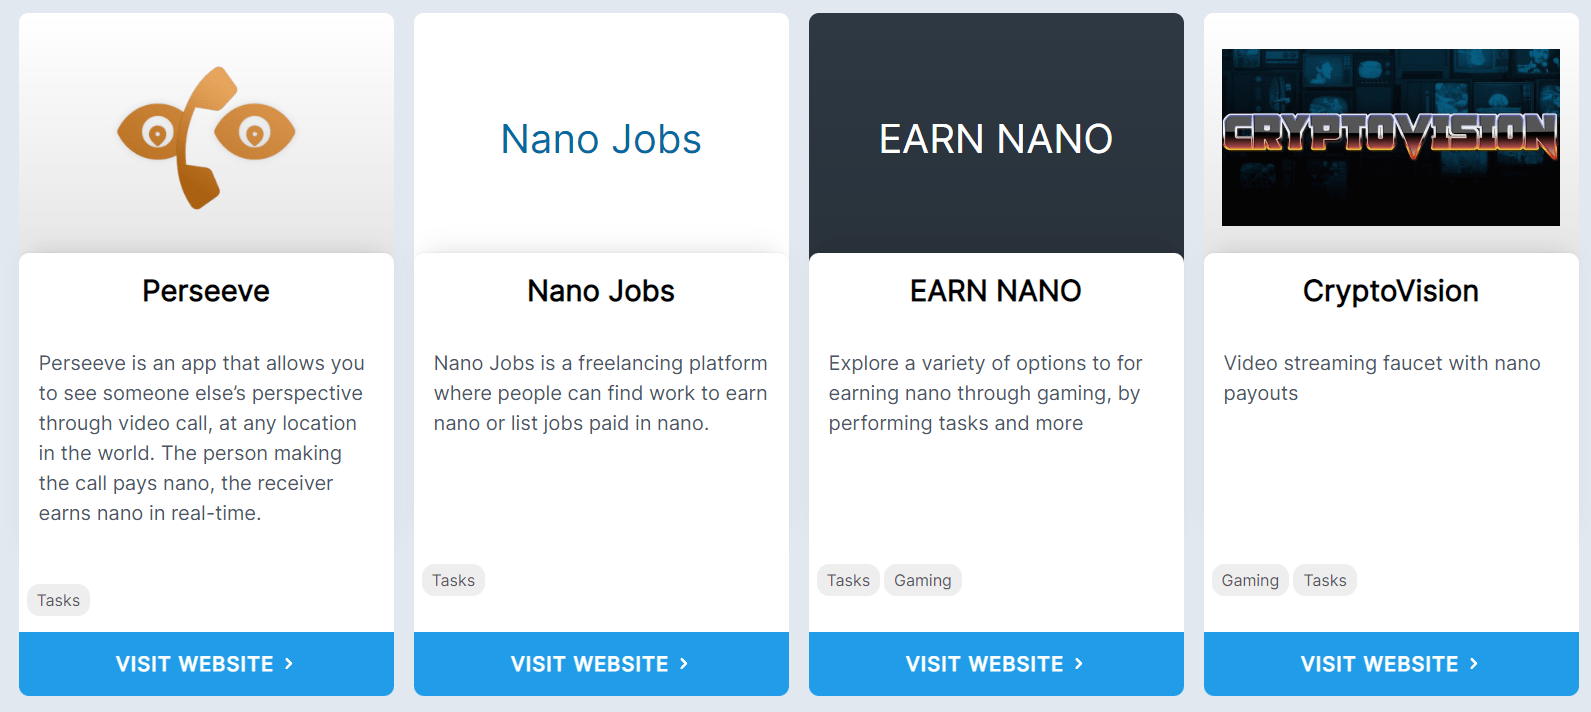Click chevron arrow on Perseeve's Visit Website button
The image size is (1591, 712).
(289, 663)
